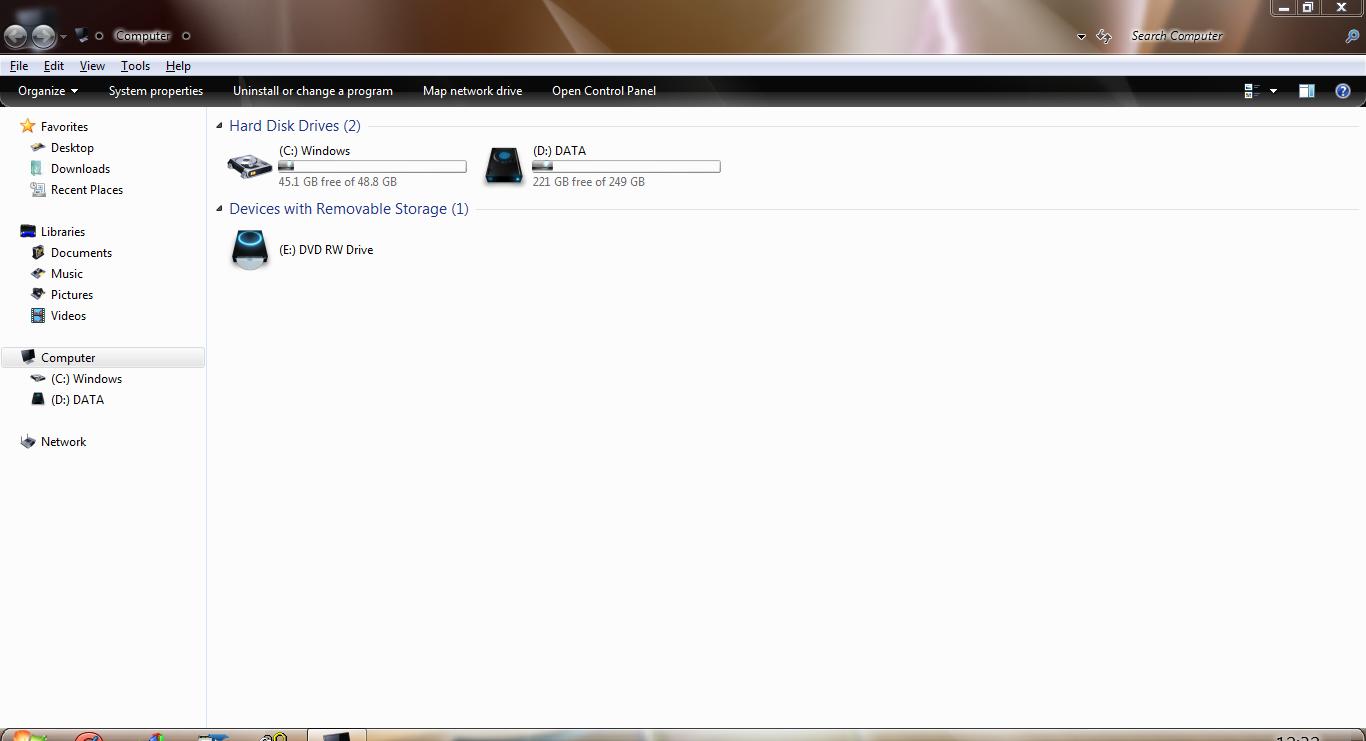This screenshot has width=1366, height=741.
Task: Click the Back navigation arrow button
Action: click(16, 37)
